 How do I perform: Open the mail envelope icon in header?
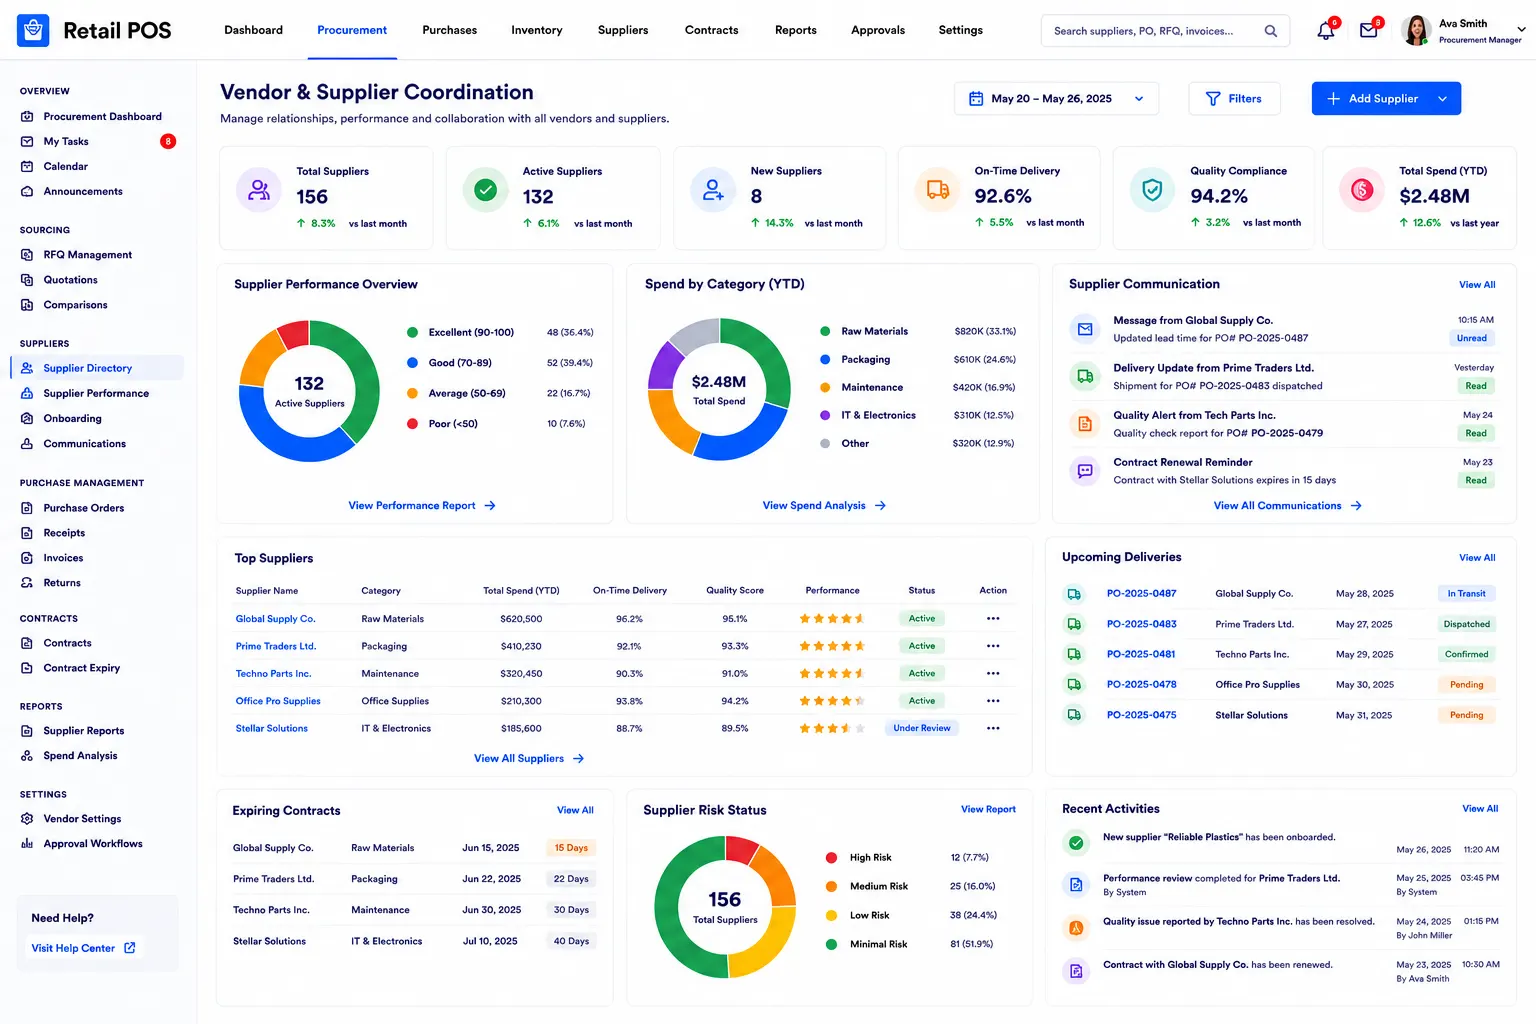(x=1369, y=31)
